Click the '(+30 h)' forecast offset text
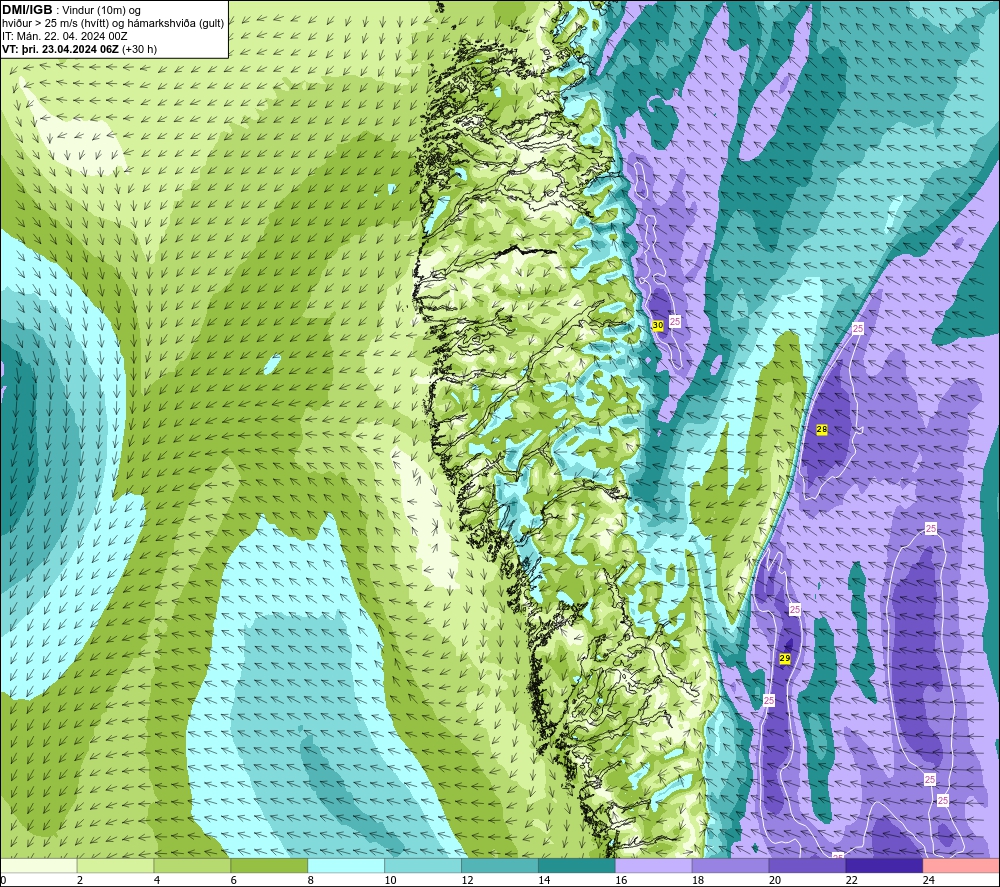Image resolution: width=1000 pixels, height=887 pixels. point(139,49)
